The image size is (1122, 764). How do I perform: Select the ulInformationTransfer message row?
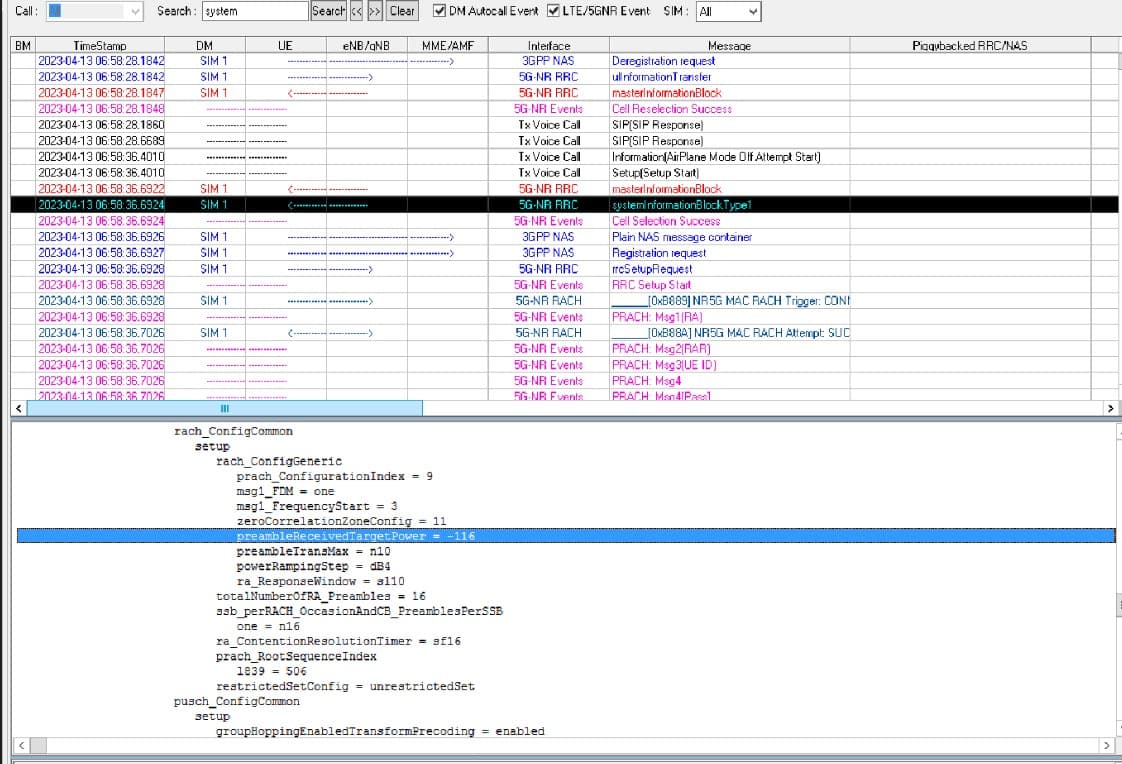564,77
